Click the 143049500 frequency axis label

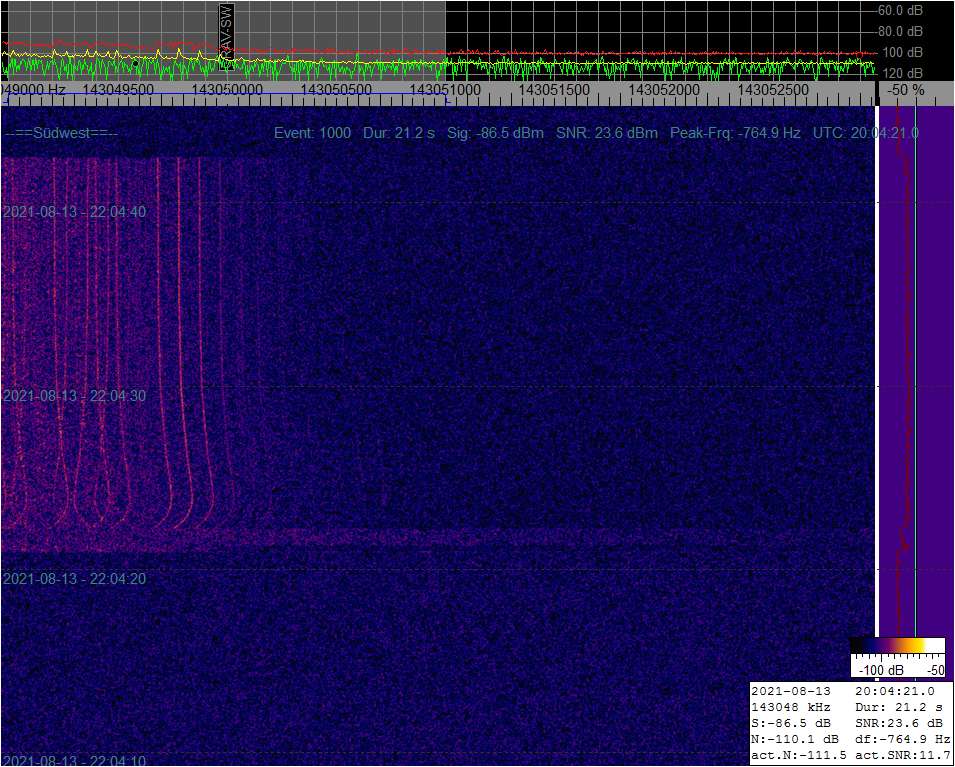coord(118,90)
